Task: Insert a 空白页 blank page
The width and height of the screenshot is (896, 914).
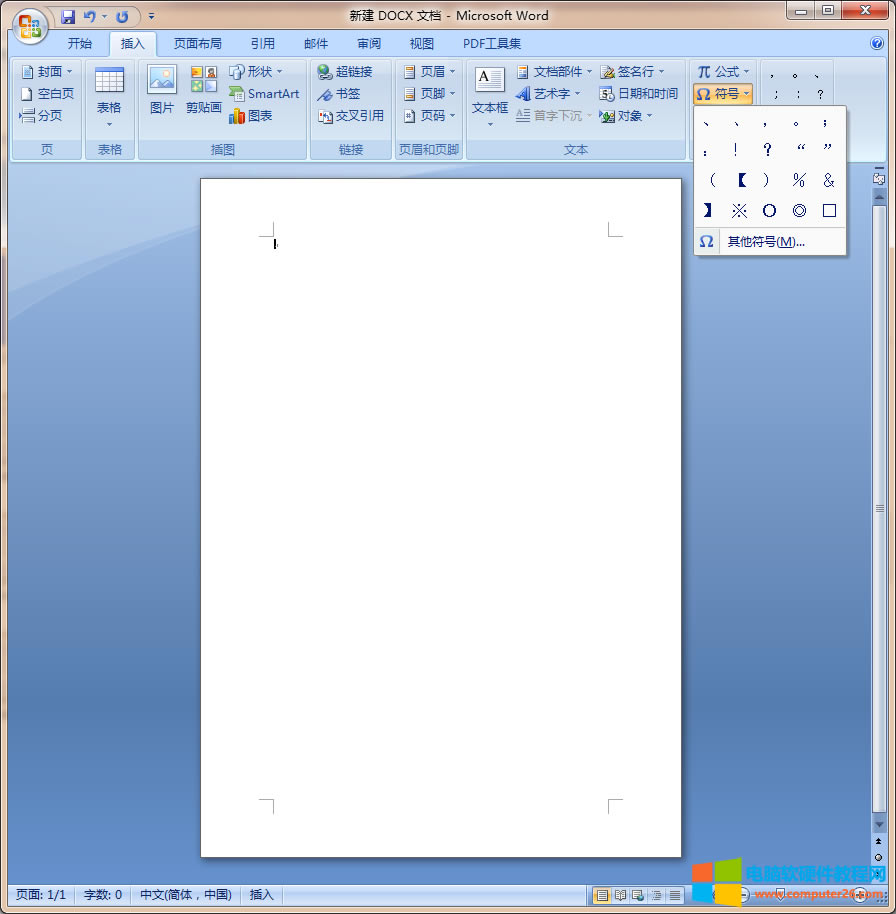Action: 47,94
